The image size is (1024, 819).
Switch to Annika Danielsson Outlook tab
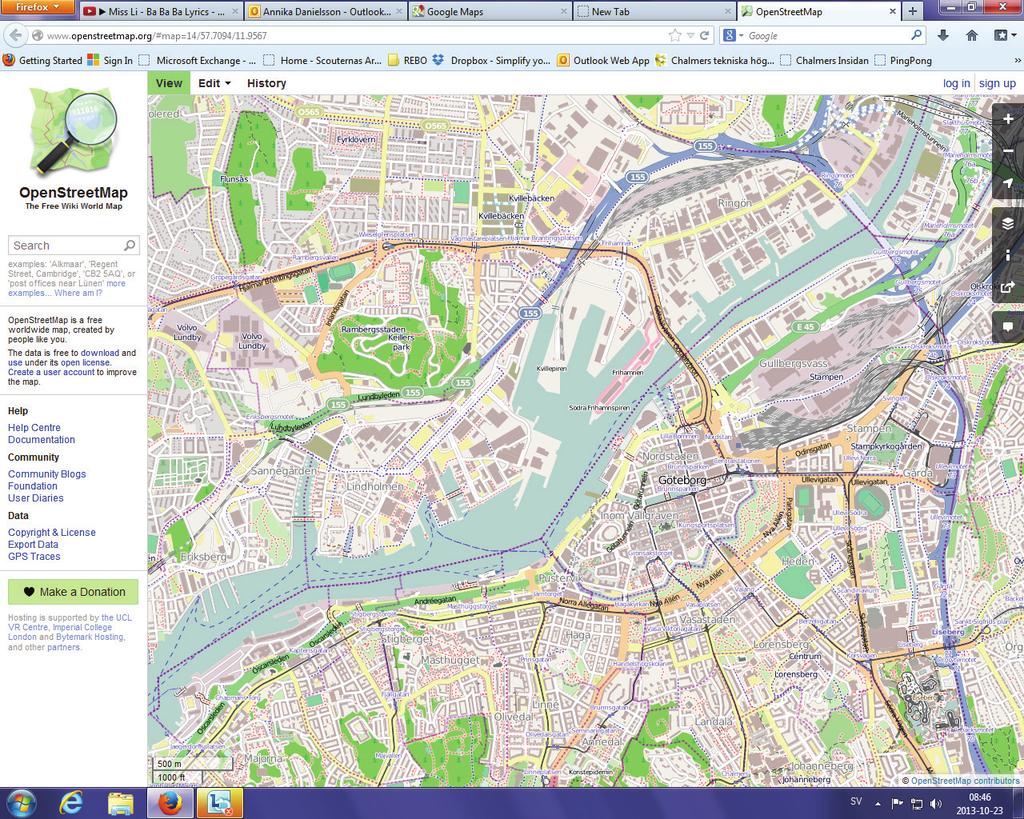point(327,11)
